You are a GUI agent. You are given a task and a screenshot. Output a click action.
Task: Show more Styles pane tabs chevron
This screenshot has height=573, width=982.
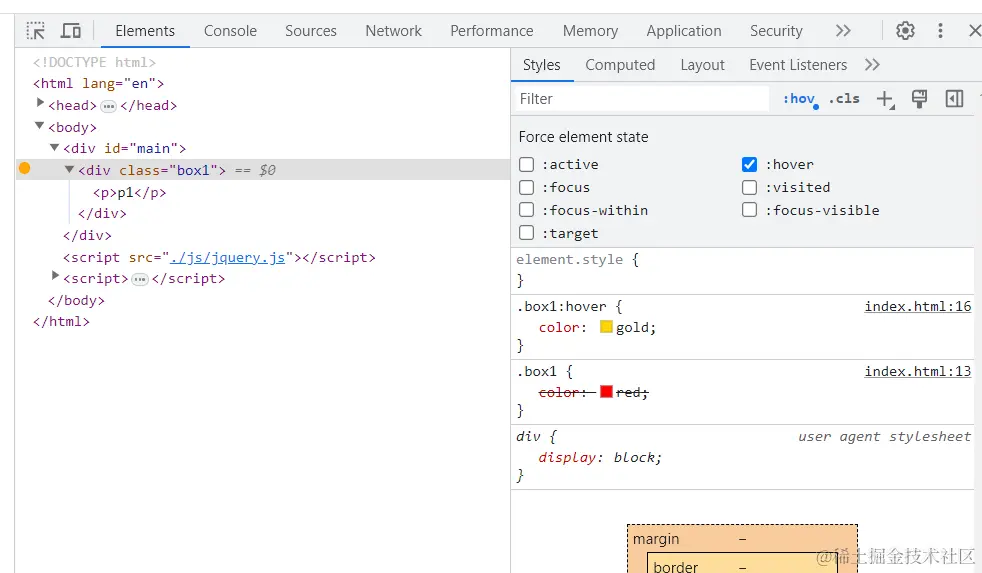pyautogui.click(x=872, y=65)
